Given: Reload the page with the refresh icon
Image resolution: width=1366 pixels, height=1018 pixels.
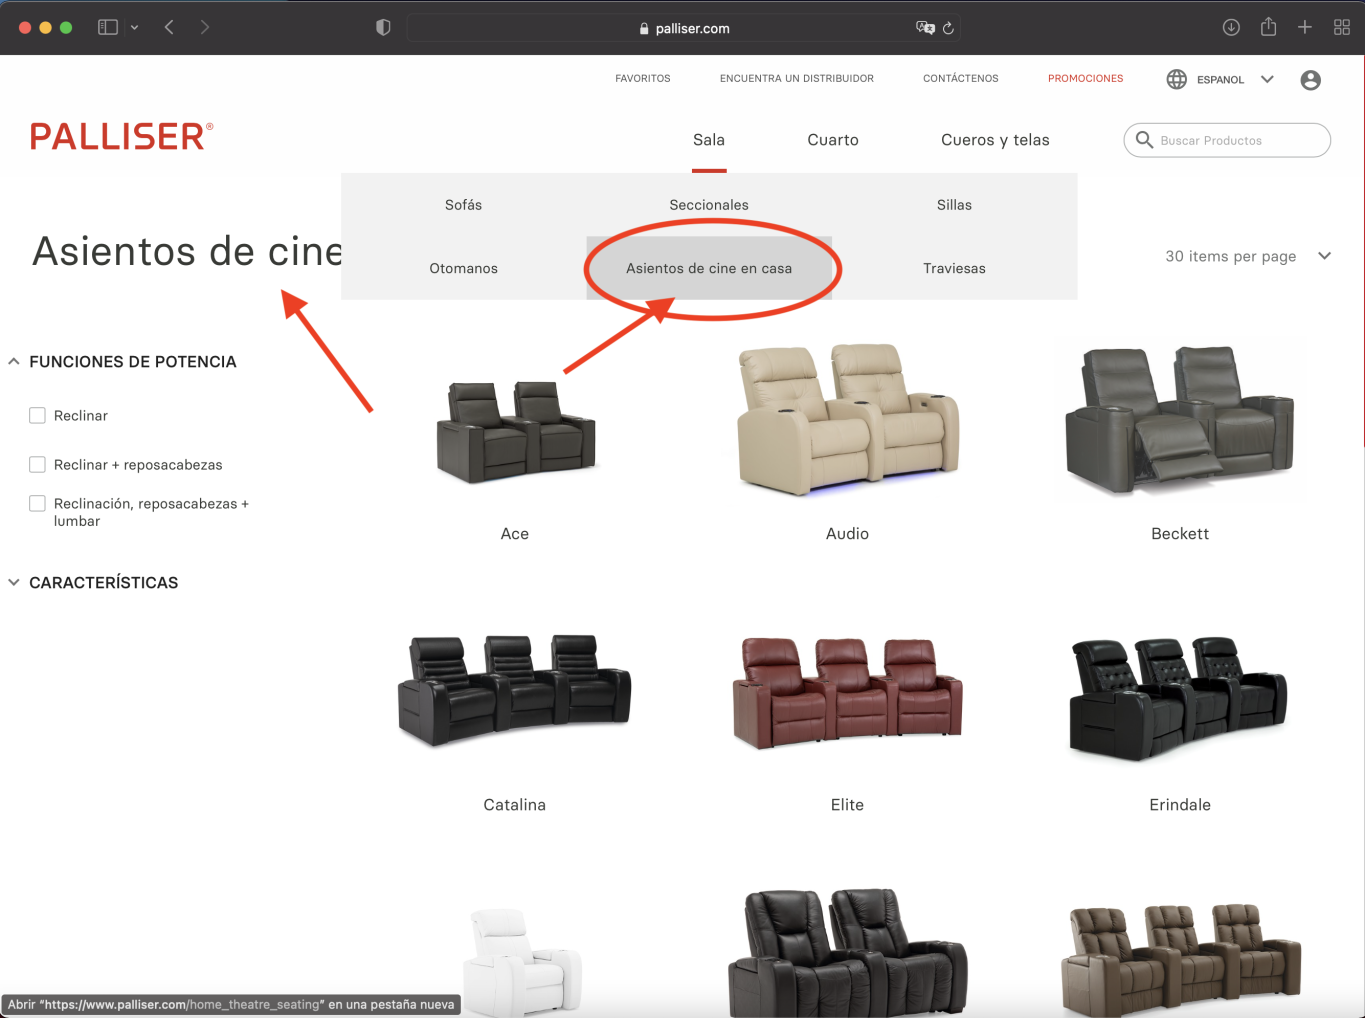Looking at the screenshot, I should tap(948, 28).
